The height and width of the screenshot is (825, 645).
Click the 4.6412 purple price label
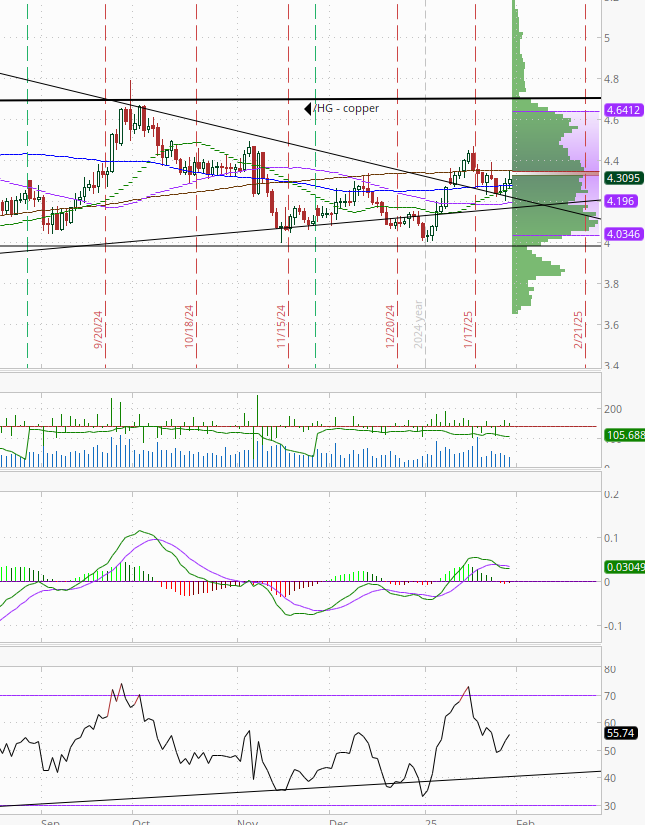tap(623, 110)
